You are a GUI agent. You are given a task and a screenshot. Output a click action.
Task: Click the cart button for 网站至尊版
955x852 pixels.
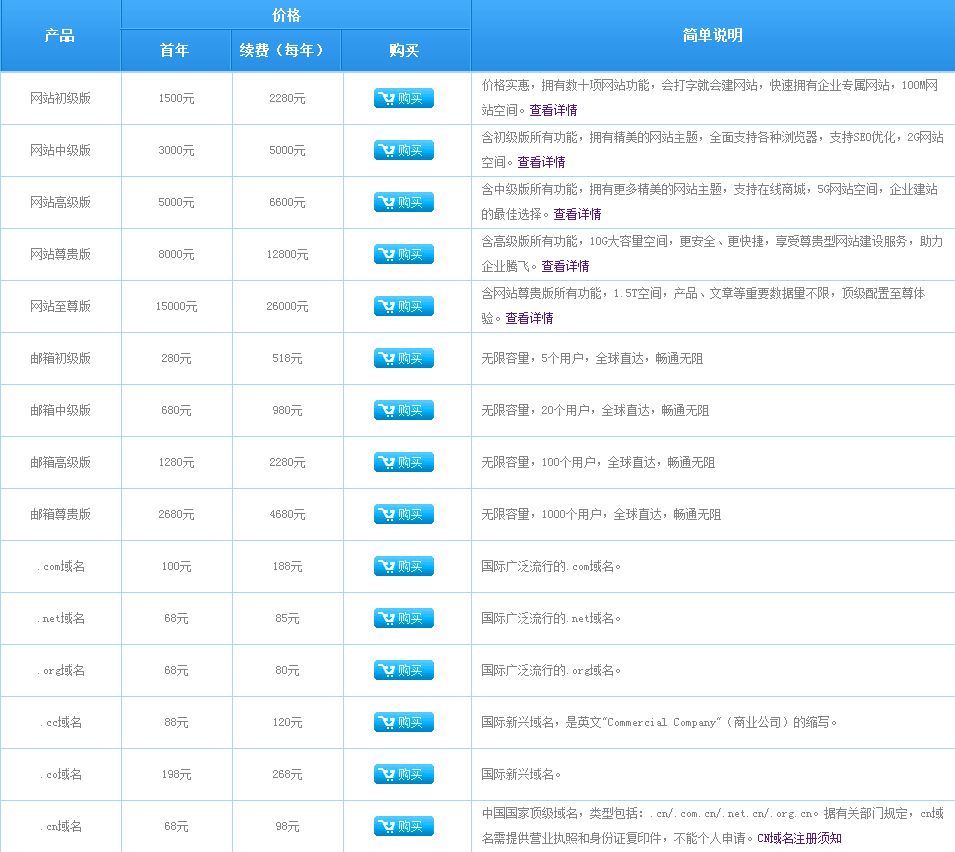pyautogui.click(x=404, y=306)
